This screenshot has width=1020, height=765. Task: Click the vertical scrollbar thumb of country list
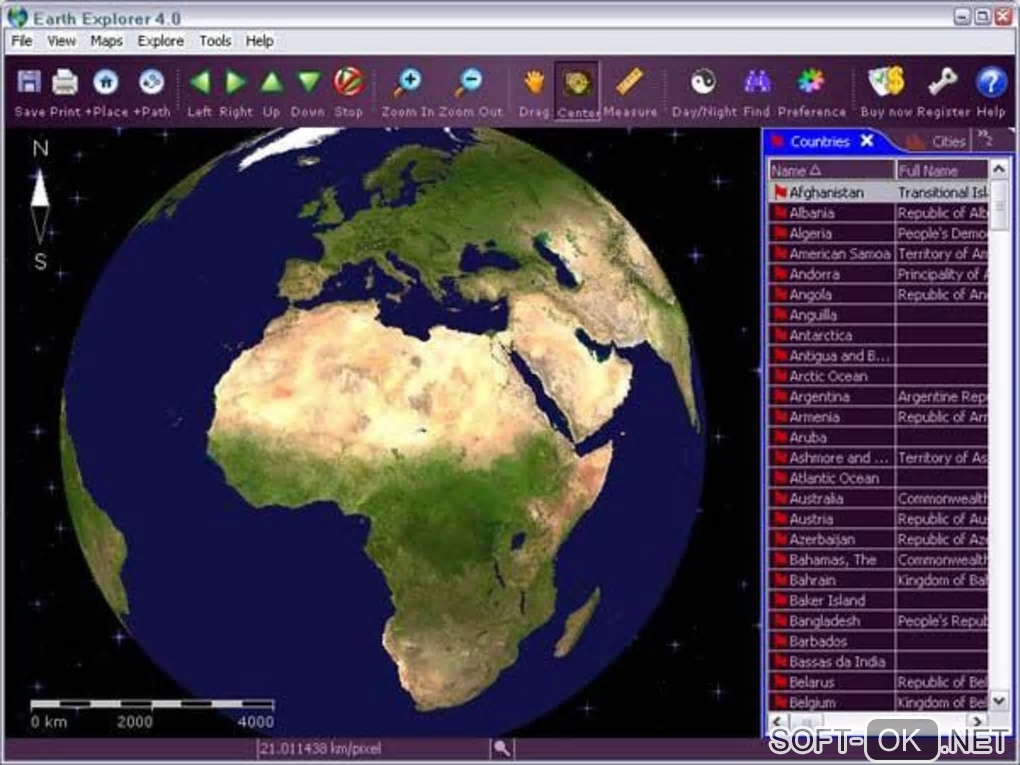999,206
